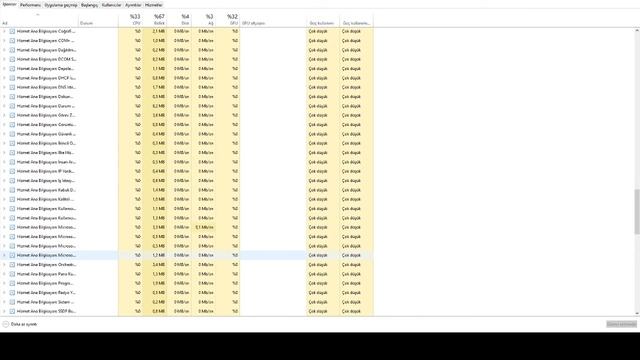Viewport: 640px width, 360px height.
Task: Click the GPU altyapısı column header
Action: [273, 20]
